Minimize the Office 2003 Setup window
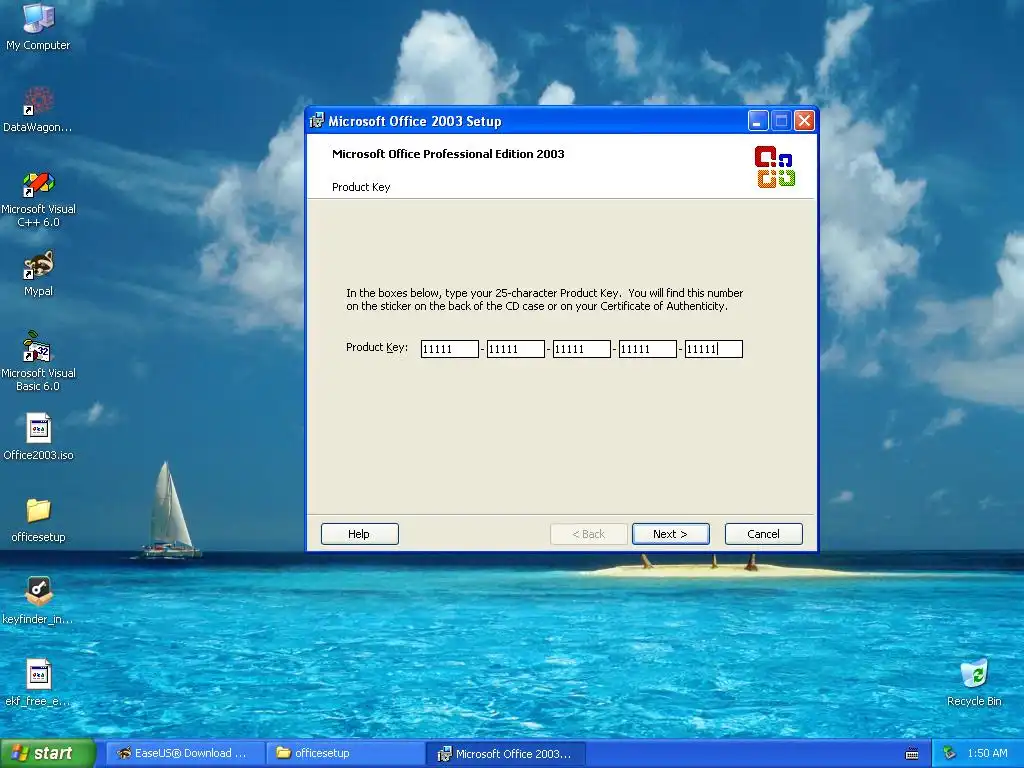Image resolution: width=1024 pixels, height=768 pixels. [x=758, y=121]
